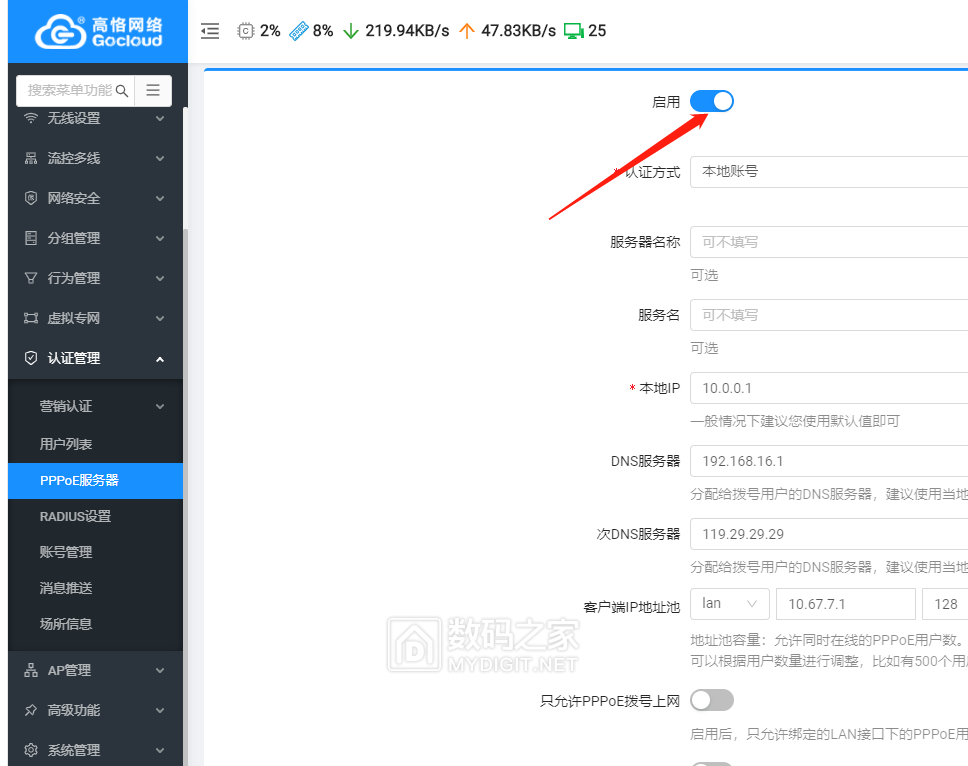Click the 流控多线 icon
This screenshot has height=766, width=968.
point(31,159)
